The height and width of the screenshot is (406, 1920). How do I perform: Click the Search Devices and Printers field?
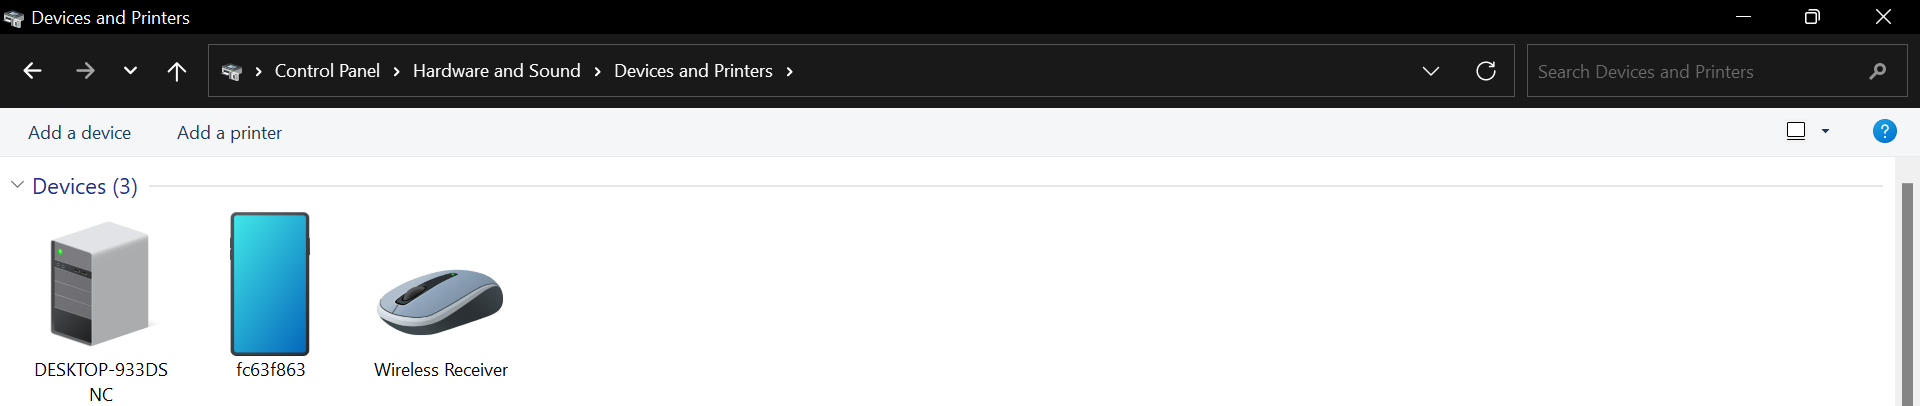pos(1690,71)
